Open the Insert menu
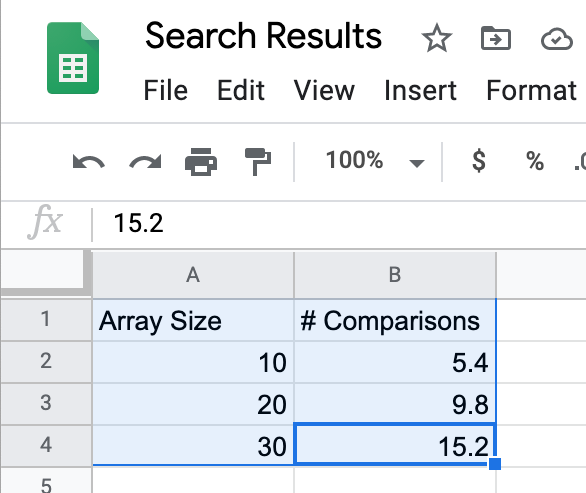This screenshot has height=493, width=586. [x=420, y=90]
